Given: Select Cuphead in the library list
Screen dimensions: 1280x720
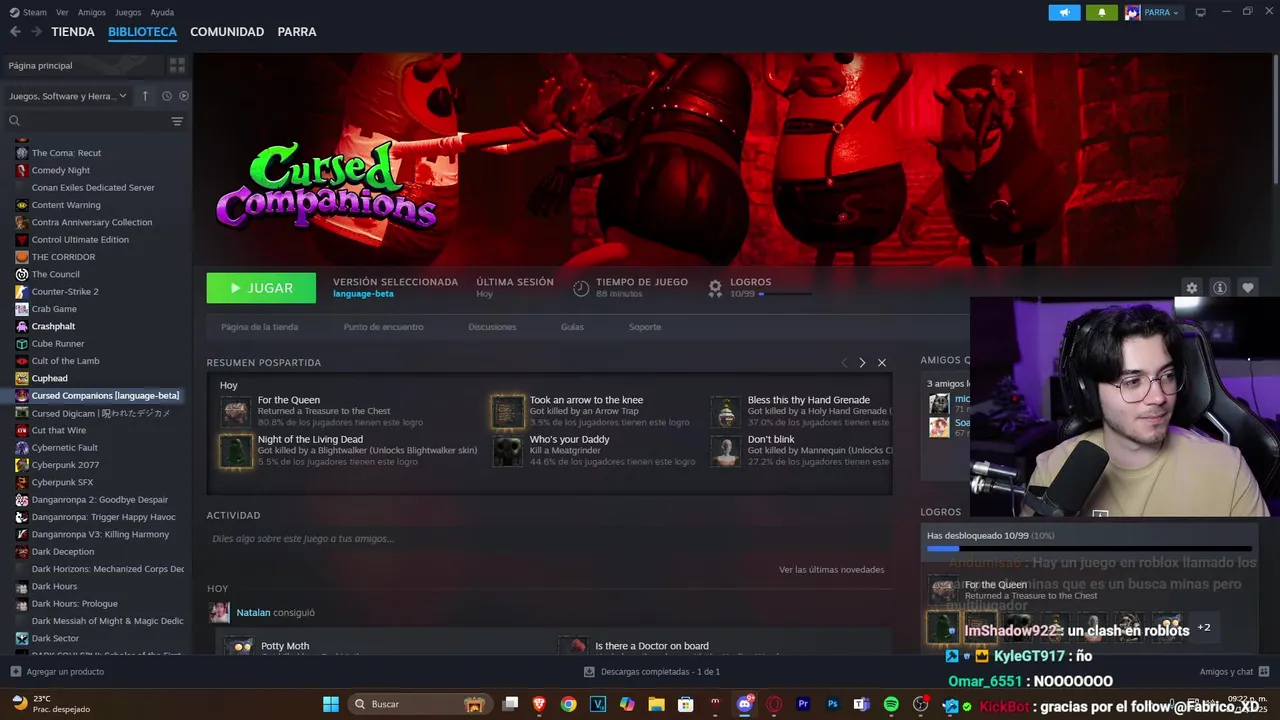Looking at the screenshot, I should pyautogui.click(x=50, y=379).
